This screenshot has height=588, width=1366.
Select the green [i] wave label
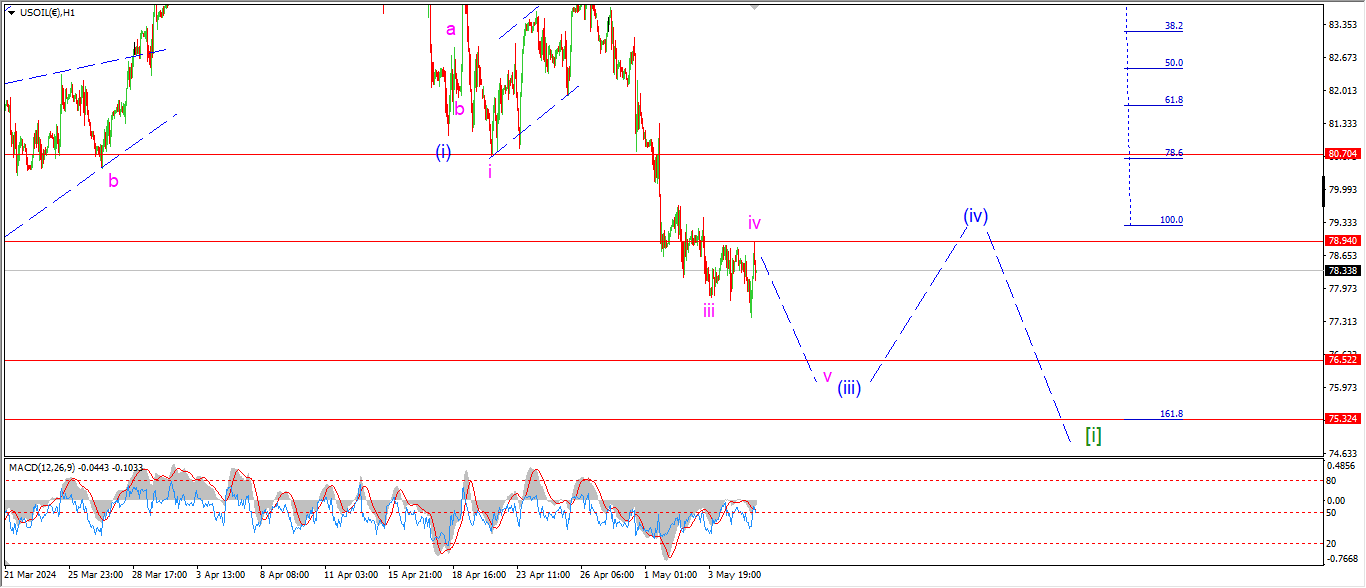point(1093,436)
